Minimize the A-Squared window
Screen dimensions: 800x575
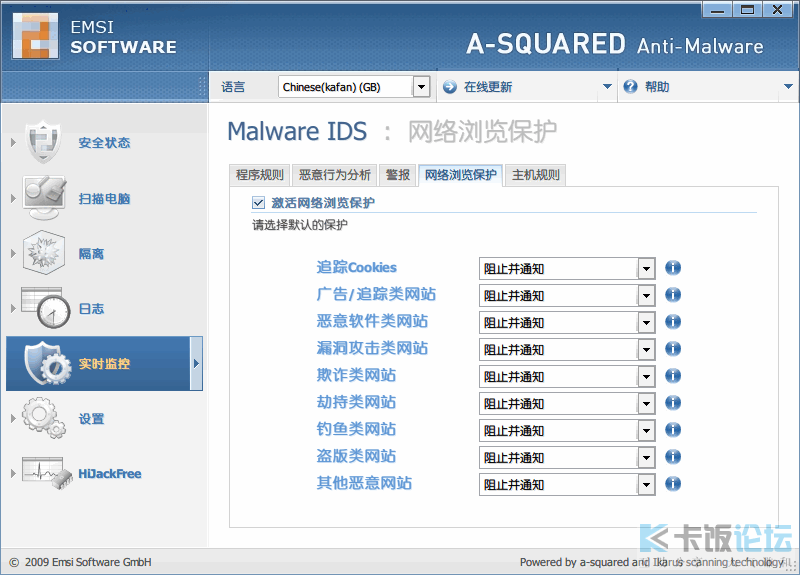717,10
